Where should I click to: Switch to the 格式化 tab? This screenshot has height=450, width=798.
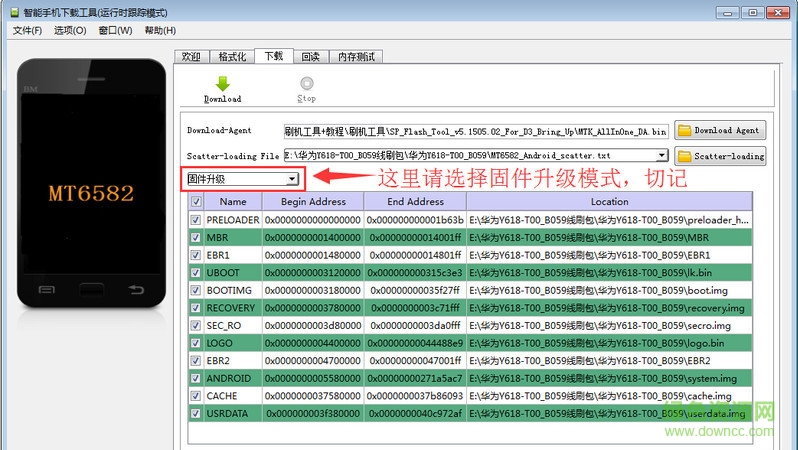pos(232,57)
